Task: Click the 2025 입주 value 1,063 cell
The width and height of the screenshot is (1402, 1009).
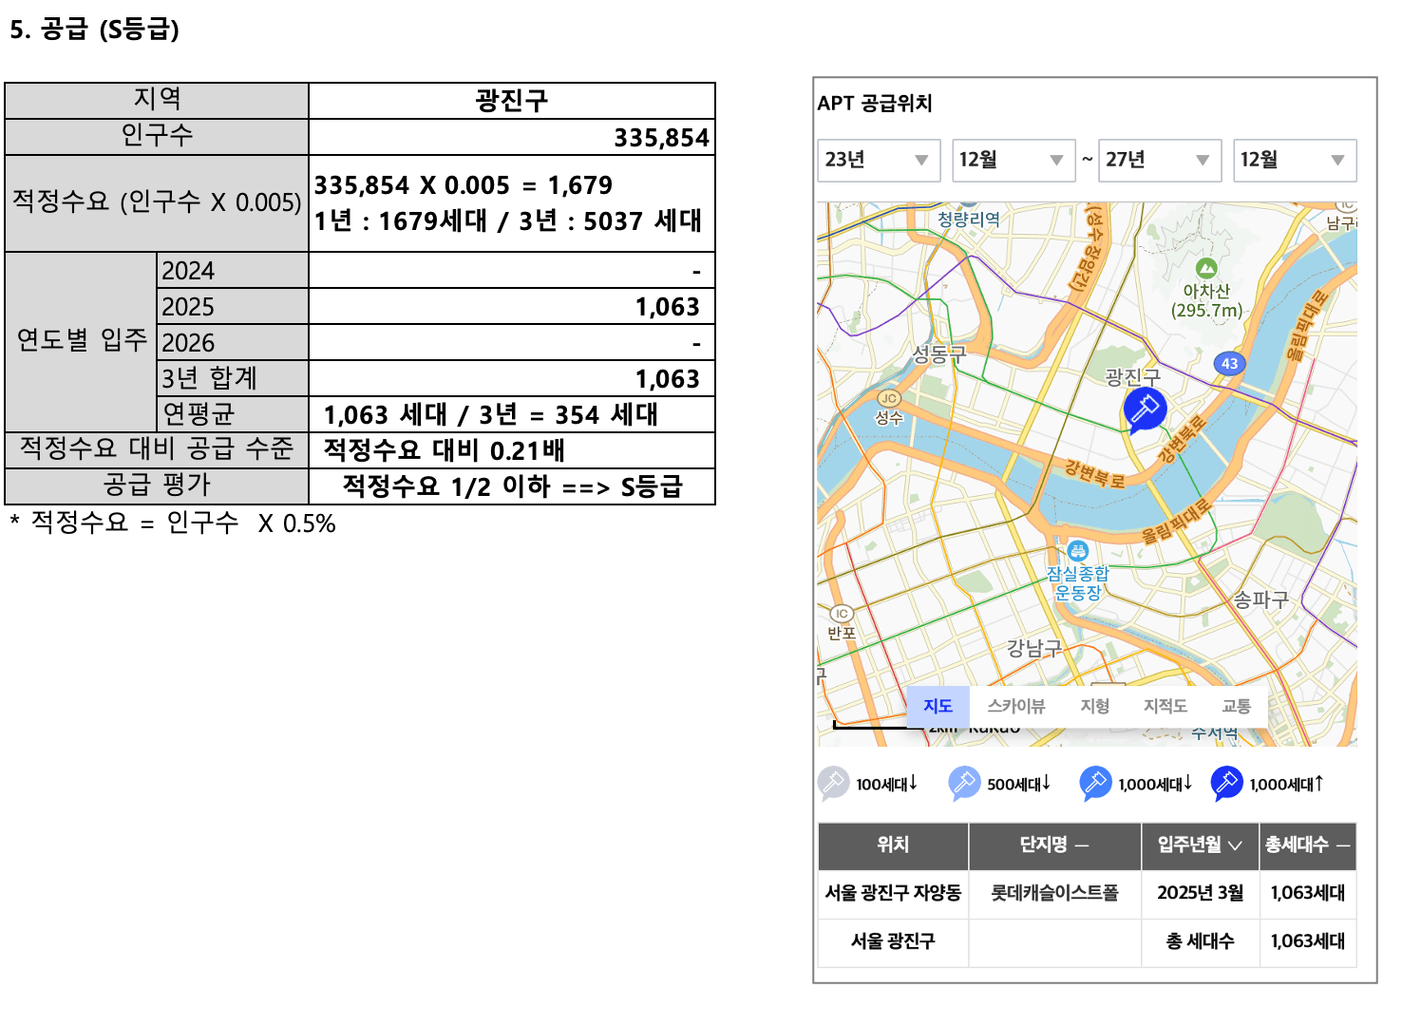Action: [512, 306]
